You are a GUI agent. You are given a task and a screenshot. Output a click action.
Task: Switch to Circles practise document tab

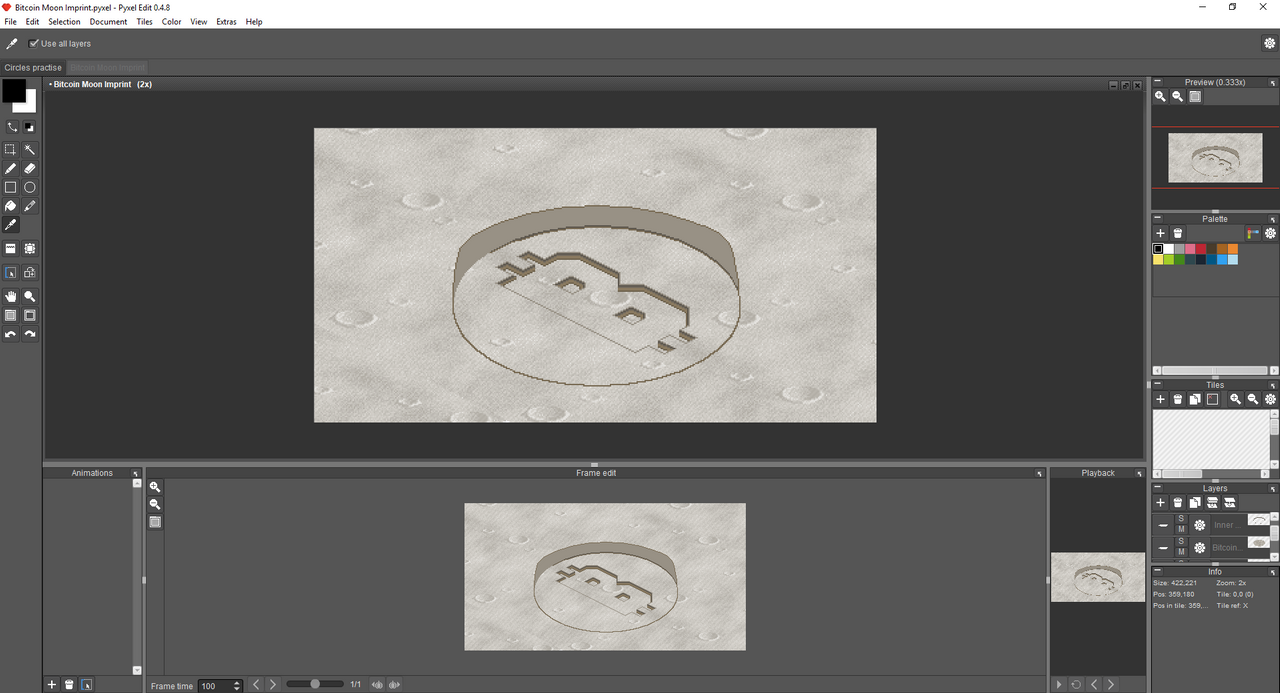click(x=33, y=67)
